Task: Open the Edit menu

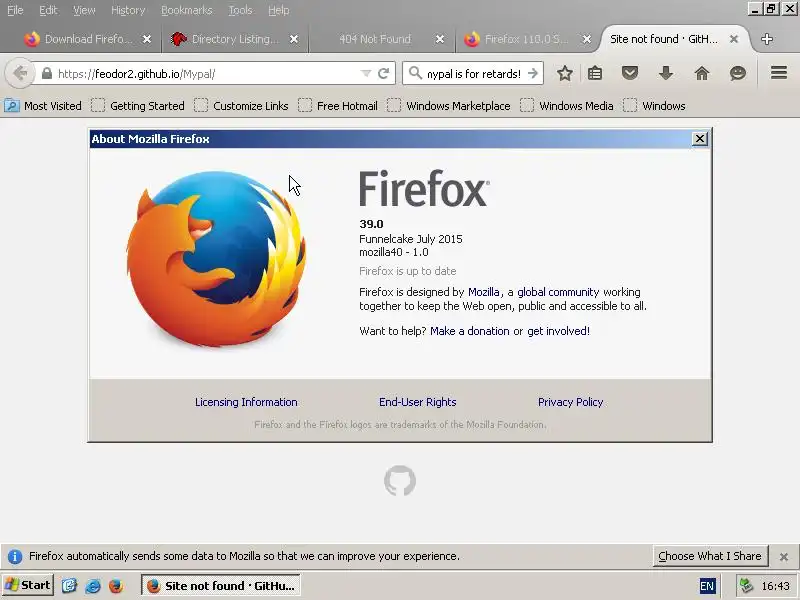Action: [48, 10]
